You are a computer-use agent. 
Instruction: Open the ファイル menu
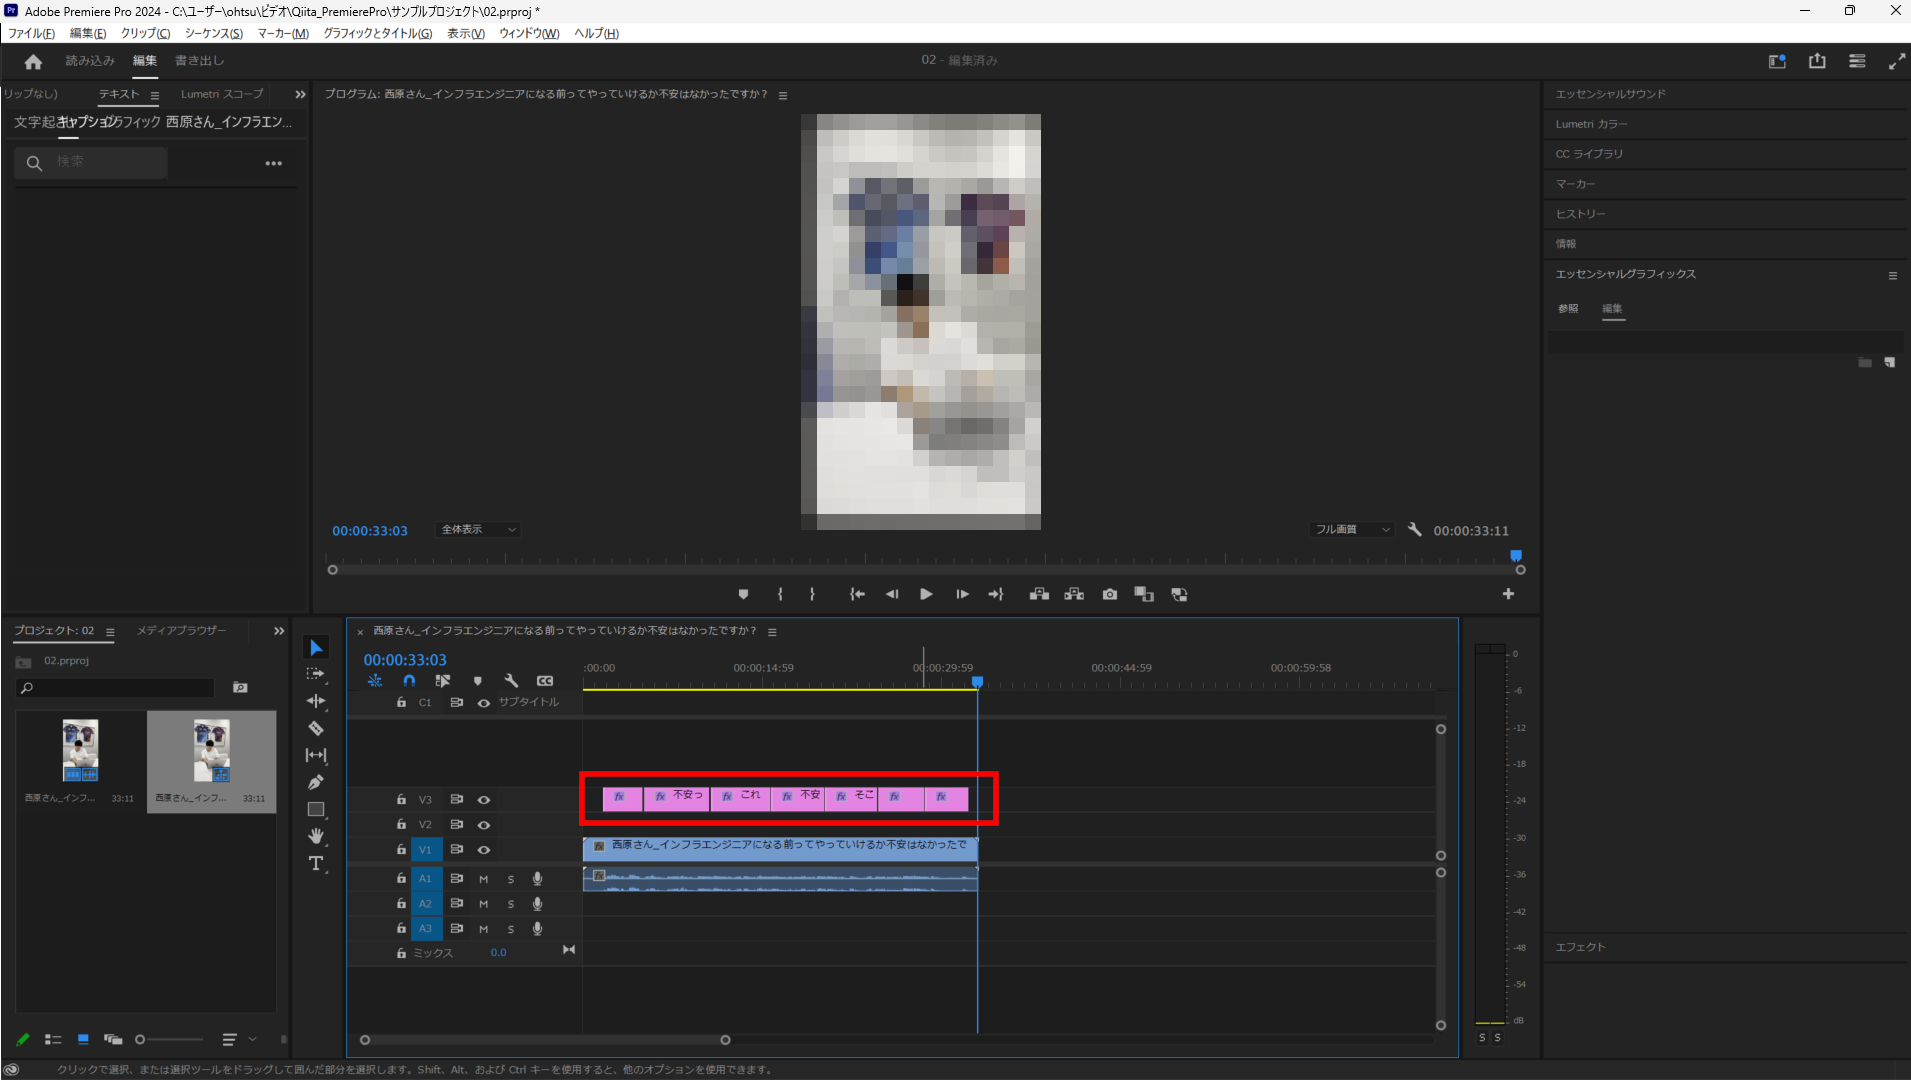[x=31, y=34]
